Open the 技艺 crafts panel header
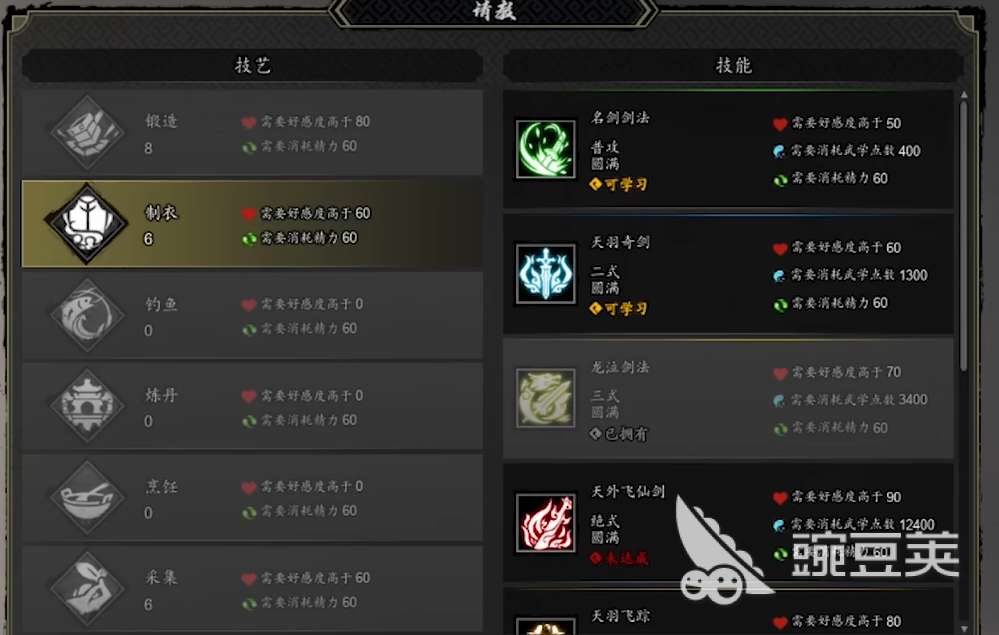 tap(252, 65)
